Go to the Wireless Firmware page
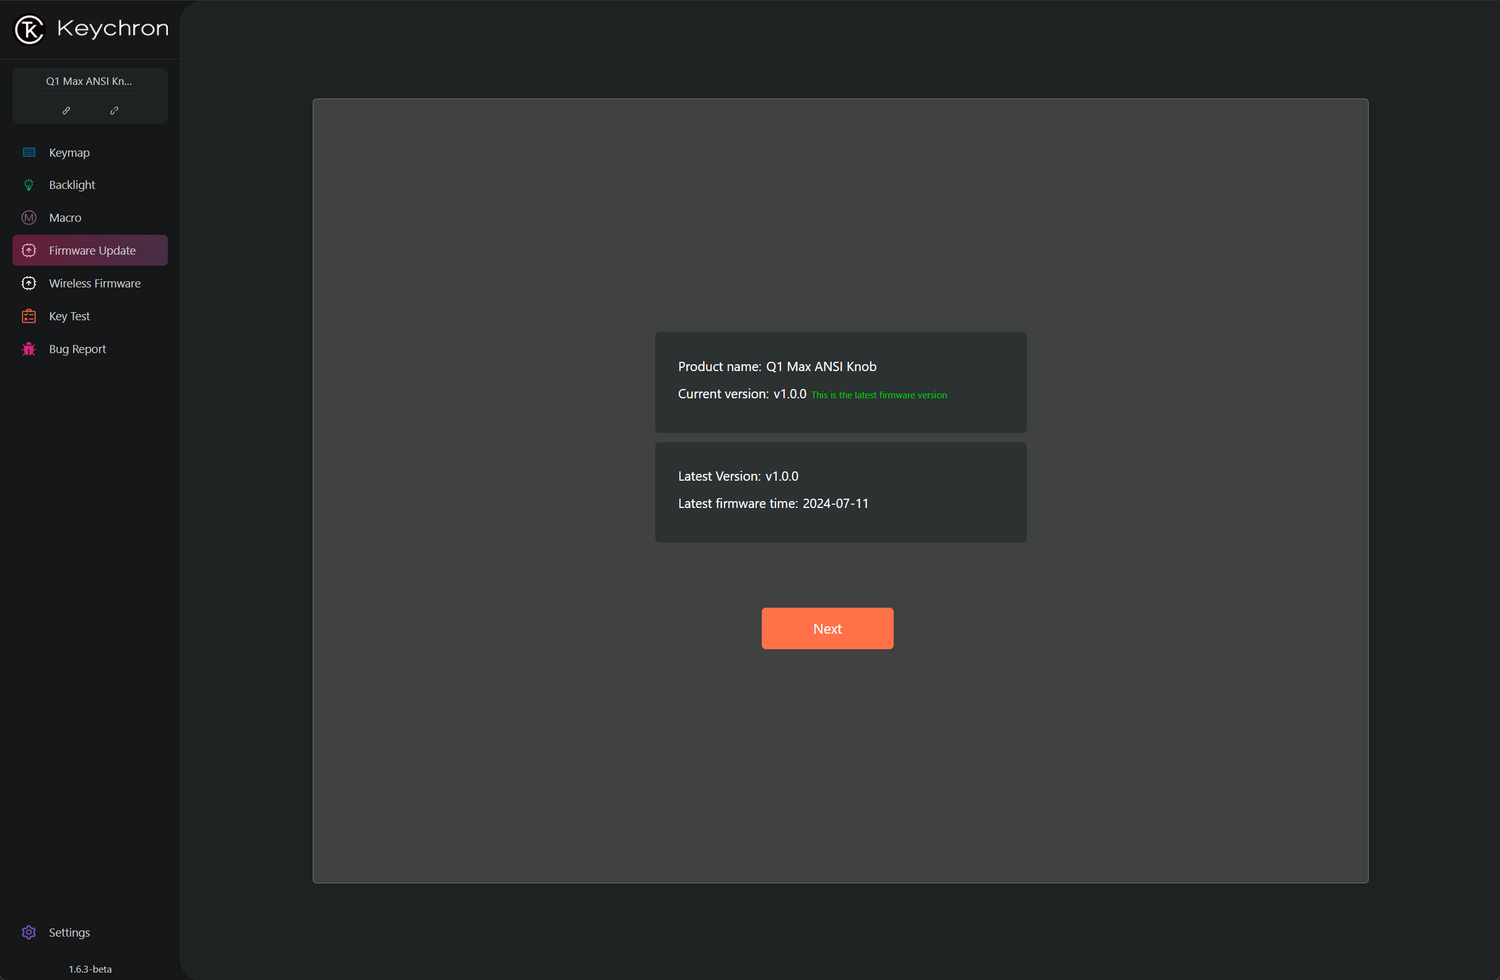The height and width of the screenshot is (980, 1500). pyautogui.click(x=90, y=284)
